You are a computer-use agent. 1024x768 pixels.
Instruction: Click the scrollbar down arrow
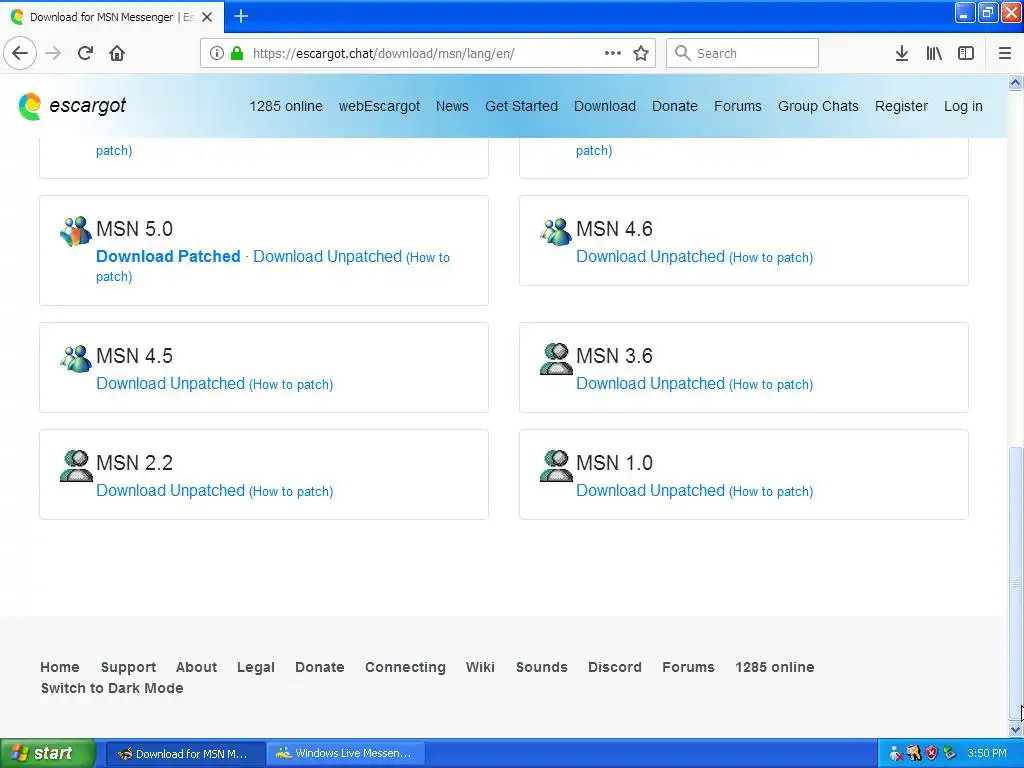coord(1015,729)
